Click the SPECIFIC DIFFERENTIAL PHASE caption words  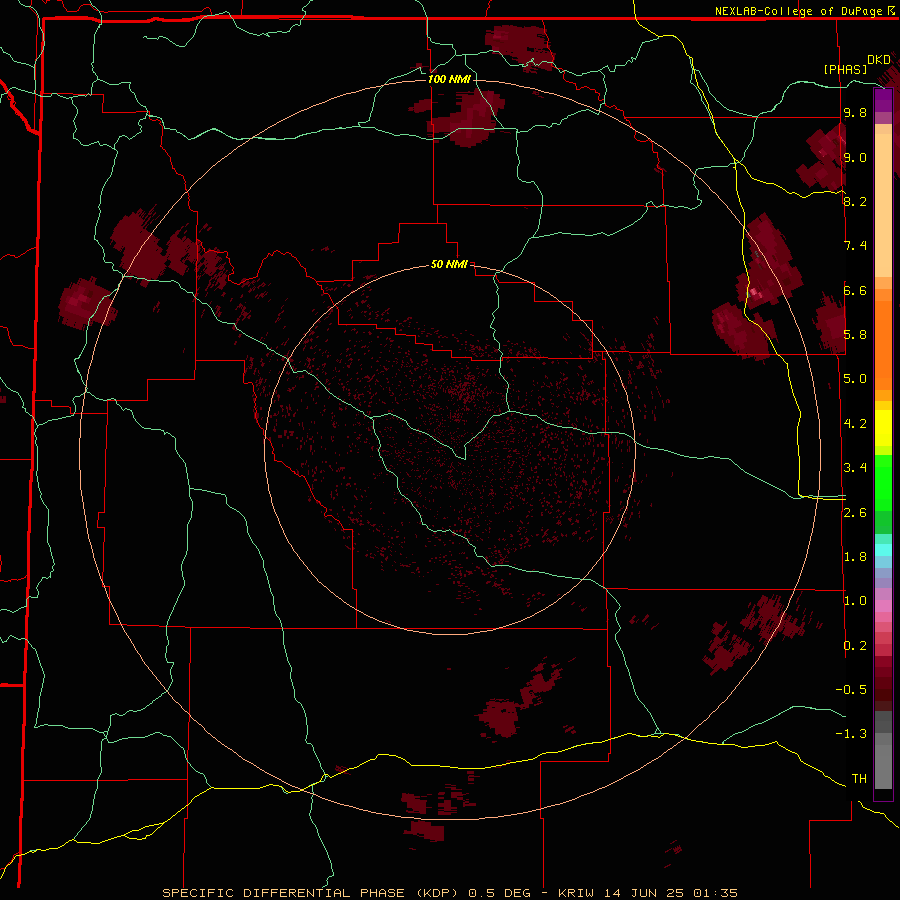pos(284,893)
